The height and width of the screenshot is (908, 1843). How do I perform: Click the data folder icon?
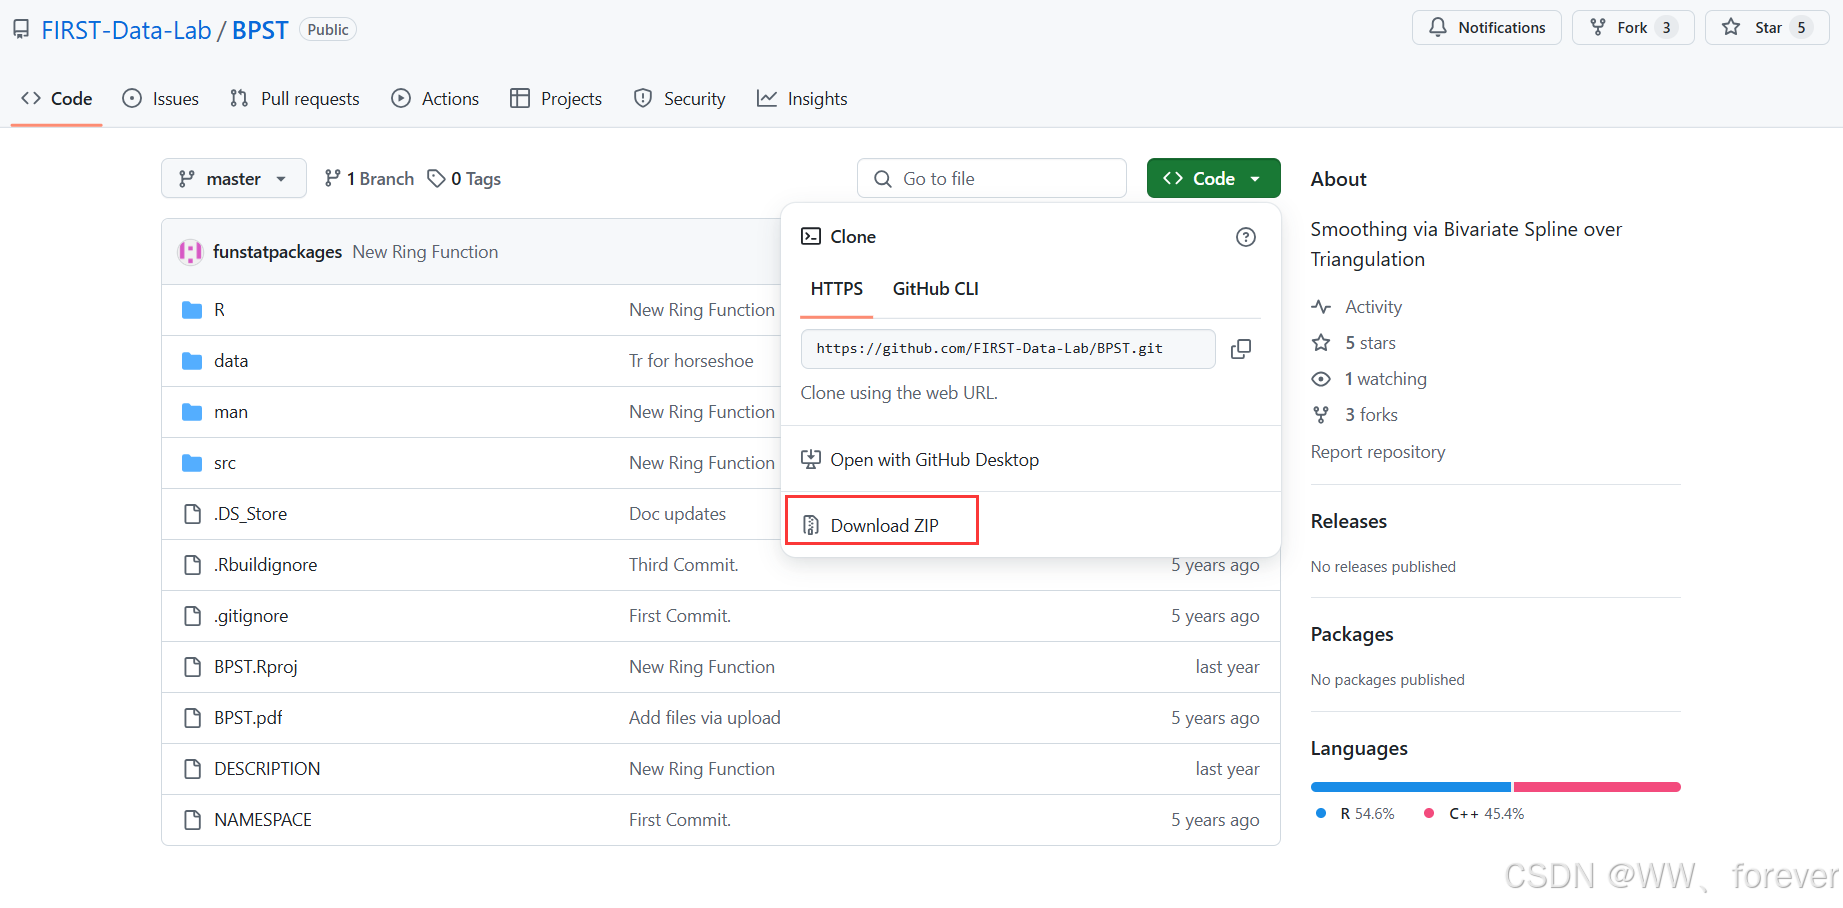[x=192, y=361]
